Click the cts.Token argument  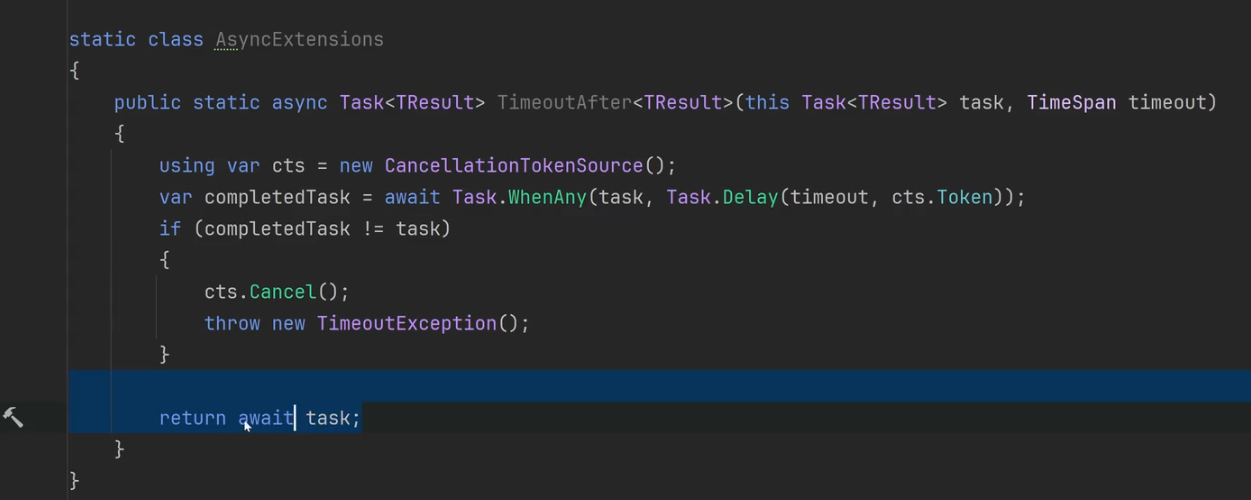[964, 197]
